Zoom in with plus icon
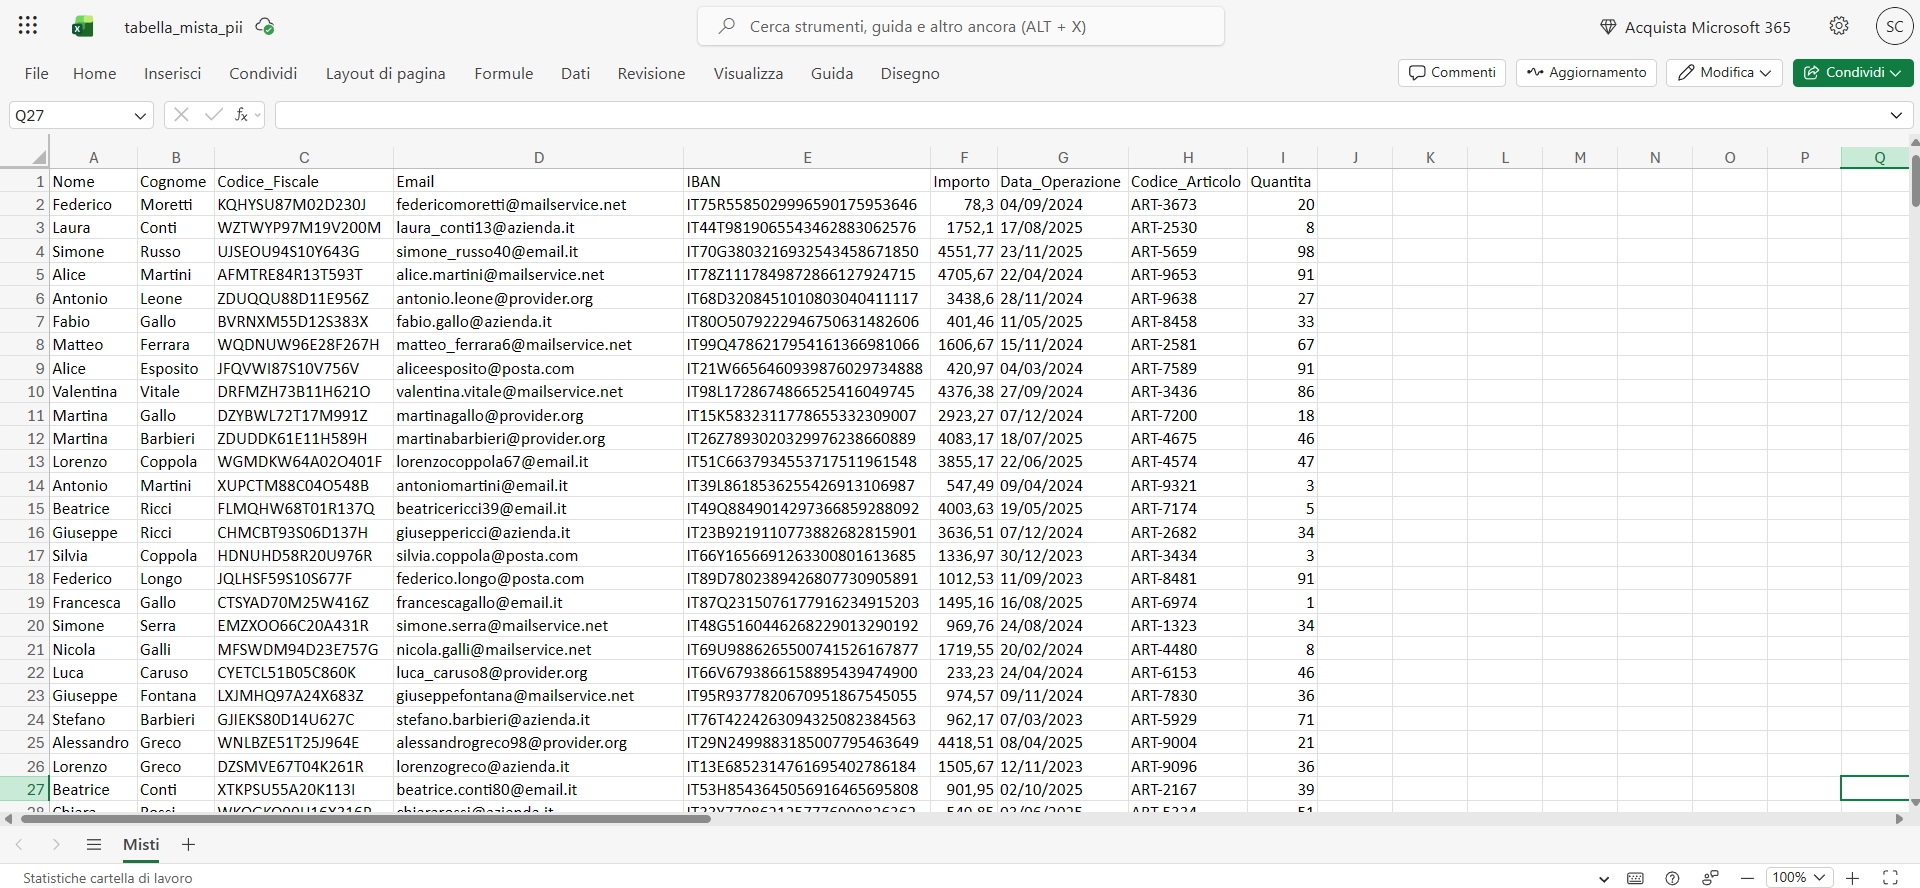Viewport: 1920px width, 888px height. 1852,878
